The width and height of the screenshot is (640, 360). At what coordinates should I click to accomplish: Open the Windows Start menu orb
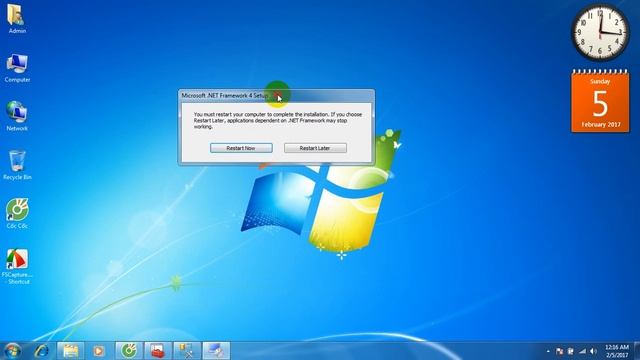click(x=12, y=351)
